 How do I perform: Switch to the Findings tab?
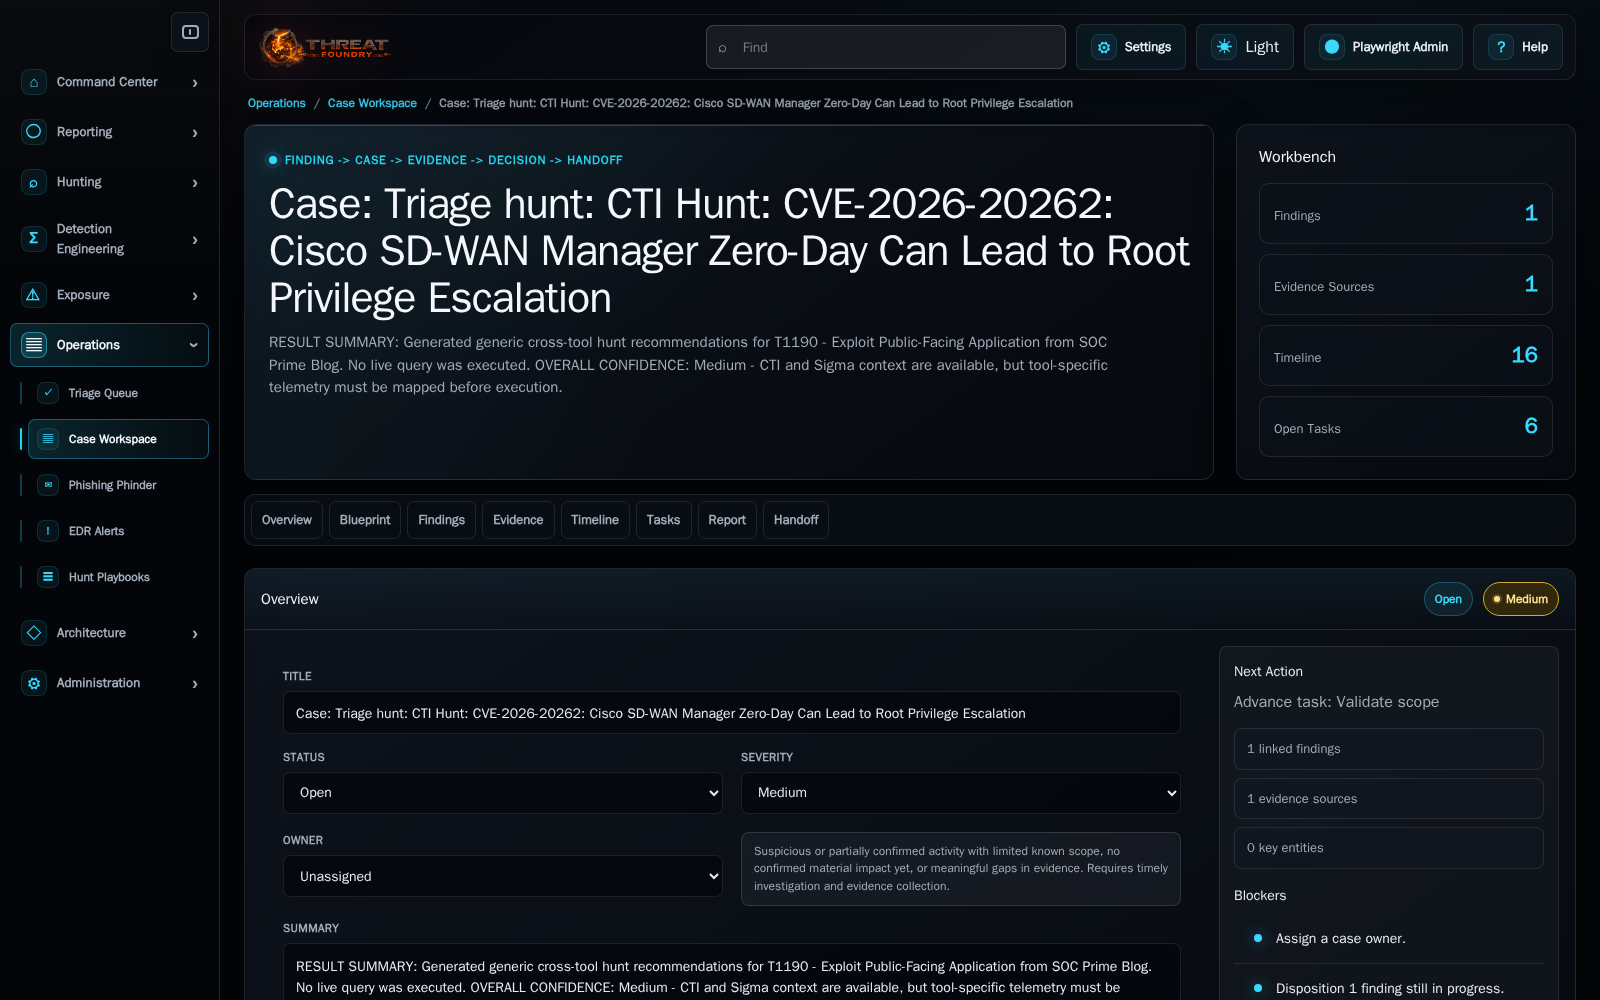coord(441,520)
